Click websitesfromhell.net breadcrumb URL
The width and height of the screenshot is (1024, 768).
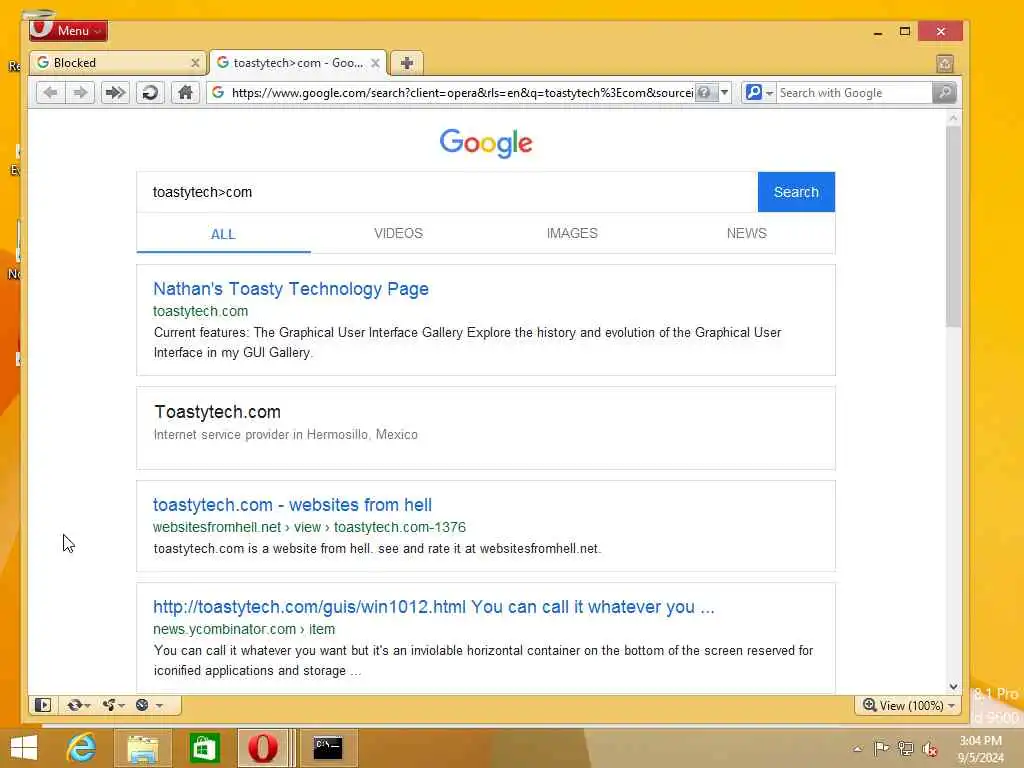[x=310, y=527]
